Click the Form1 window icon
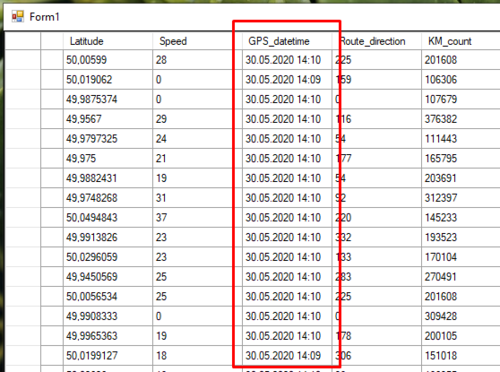500x372 pixels. click(x=18, y=16)
